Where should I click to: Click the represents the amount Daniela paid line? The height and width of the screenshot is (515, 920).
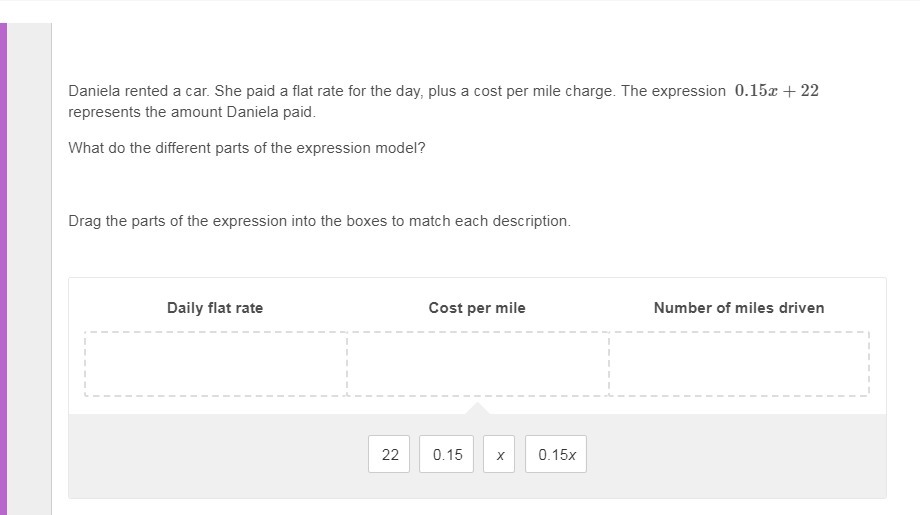[x=192, y=112]
